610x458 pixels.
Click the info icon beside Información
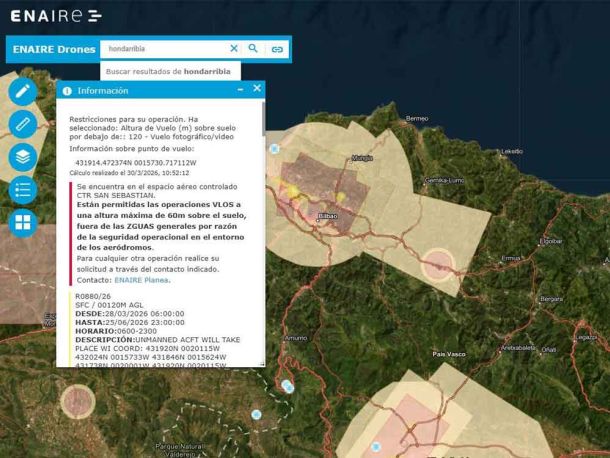tap(67, 90)
